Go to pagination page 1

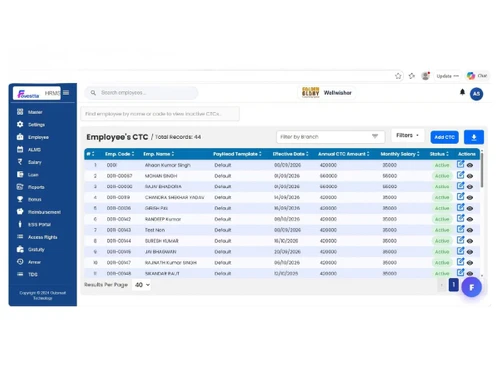[453, 285]
